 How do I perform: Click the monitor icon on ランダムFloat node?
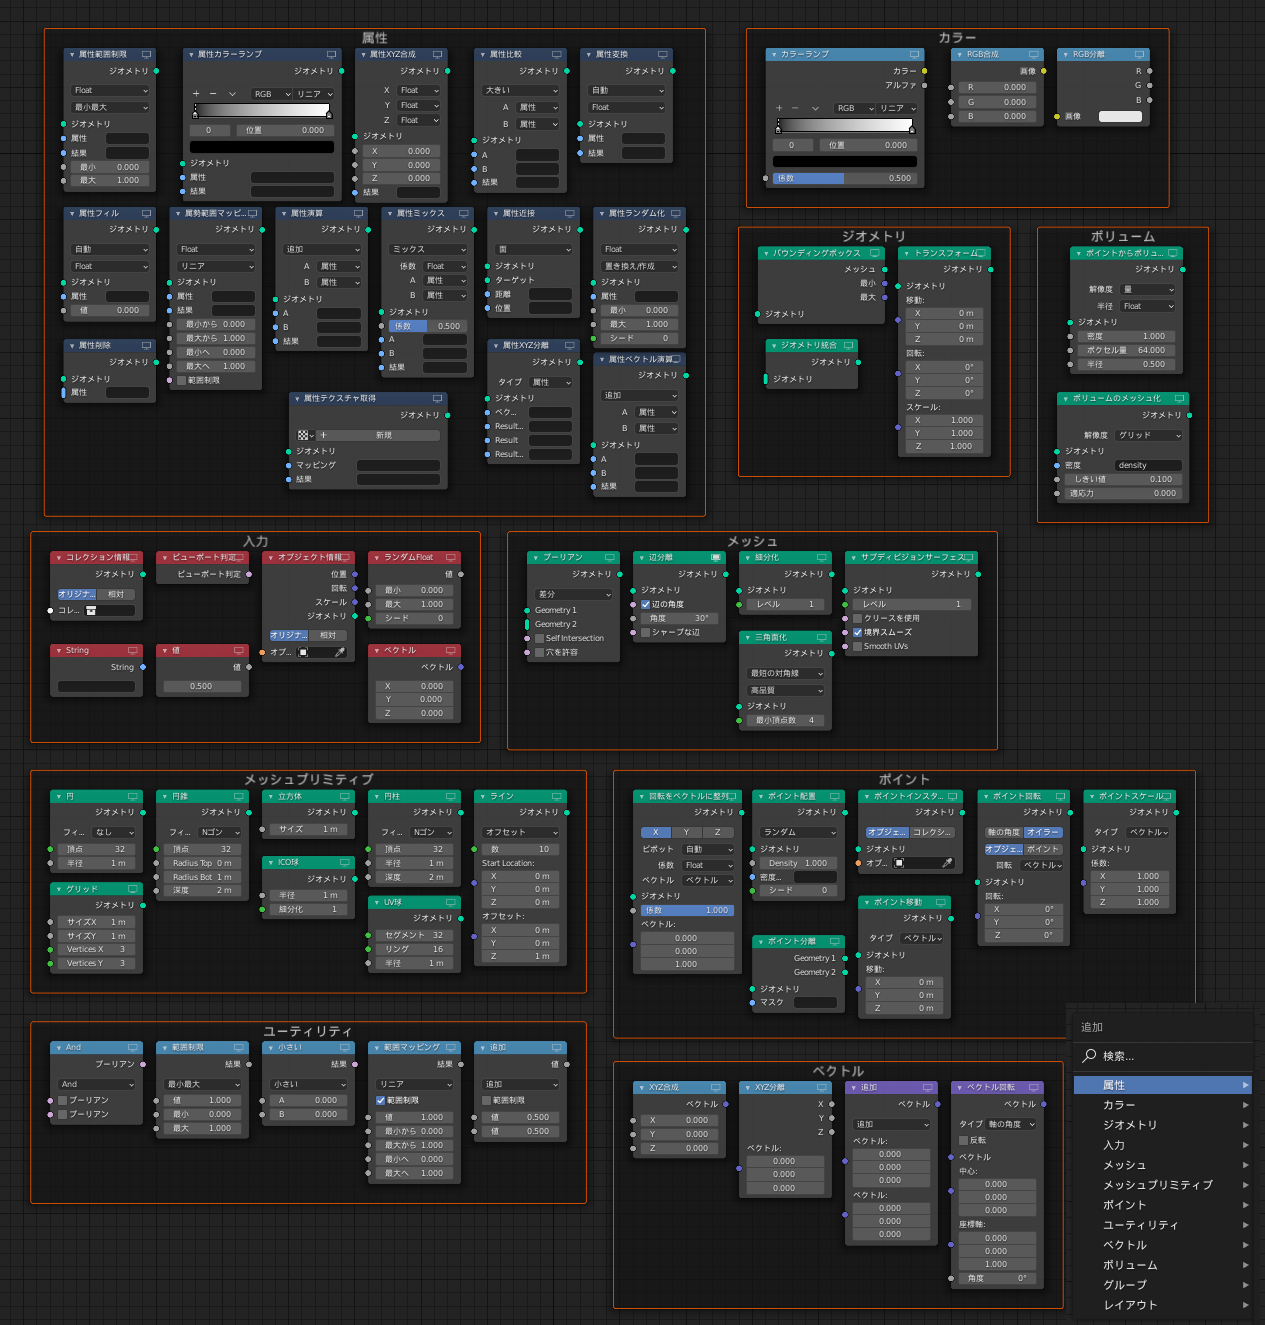point(451,557)
